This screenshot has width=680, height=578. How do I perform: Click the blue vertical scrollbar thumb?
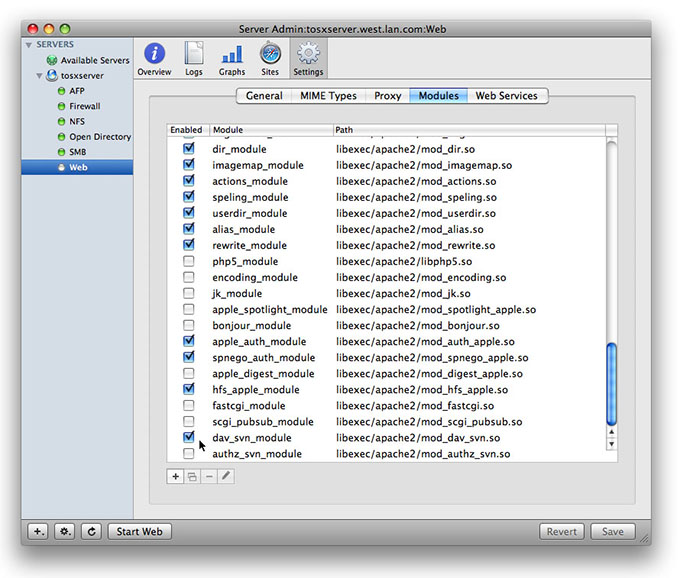click(611, 384)
